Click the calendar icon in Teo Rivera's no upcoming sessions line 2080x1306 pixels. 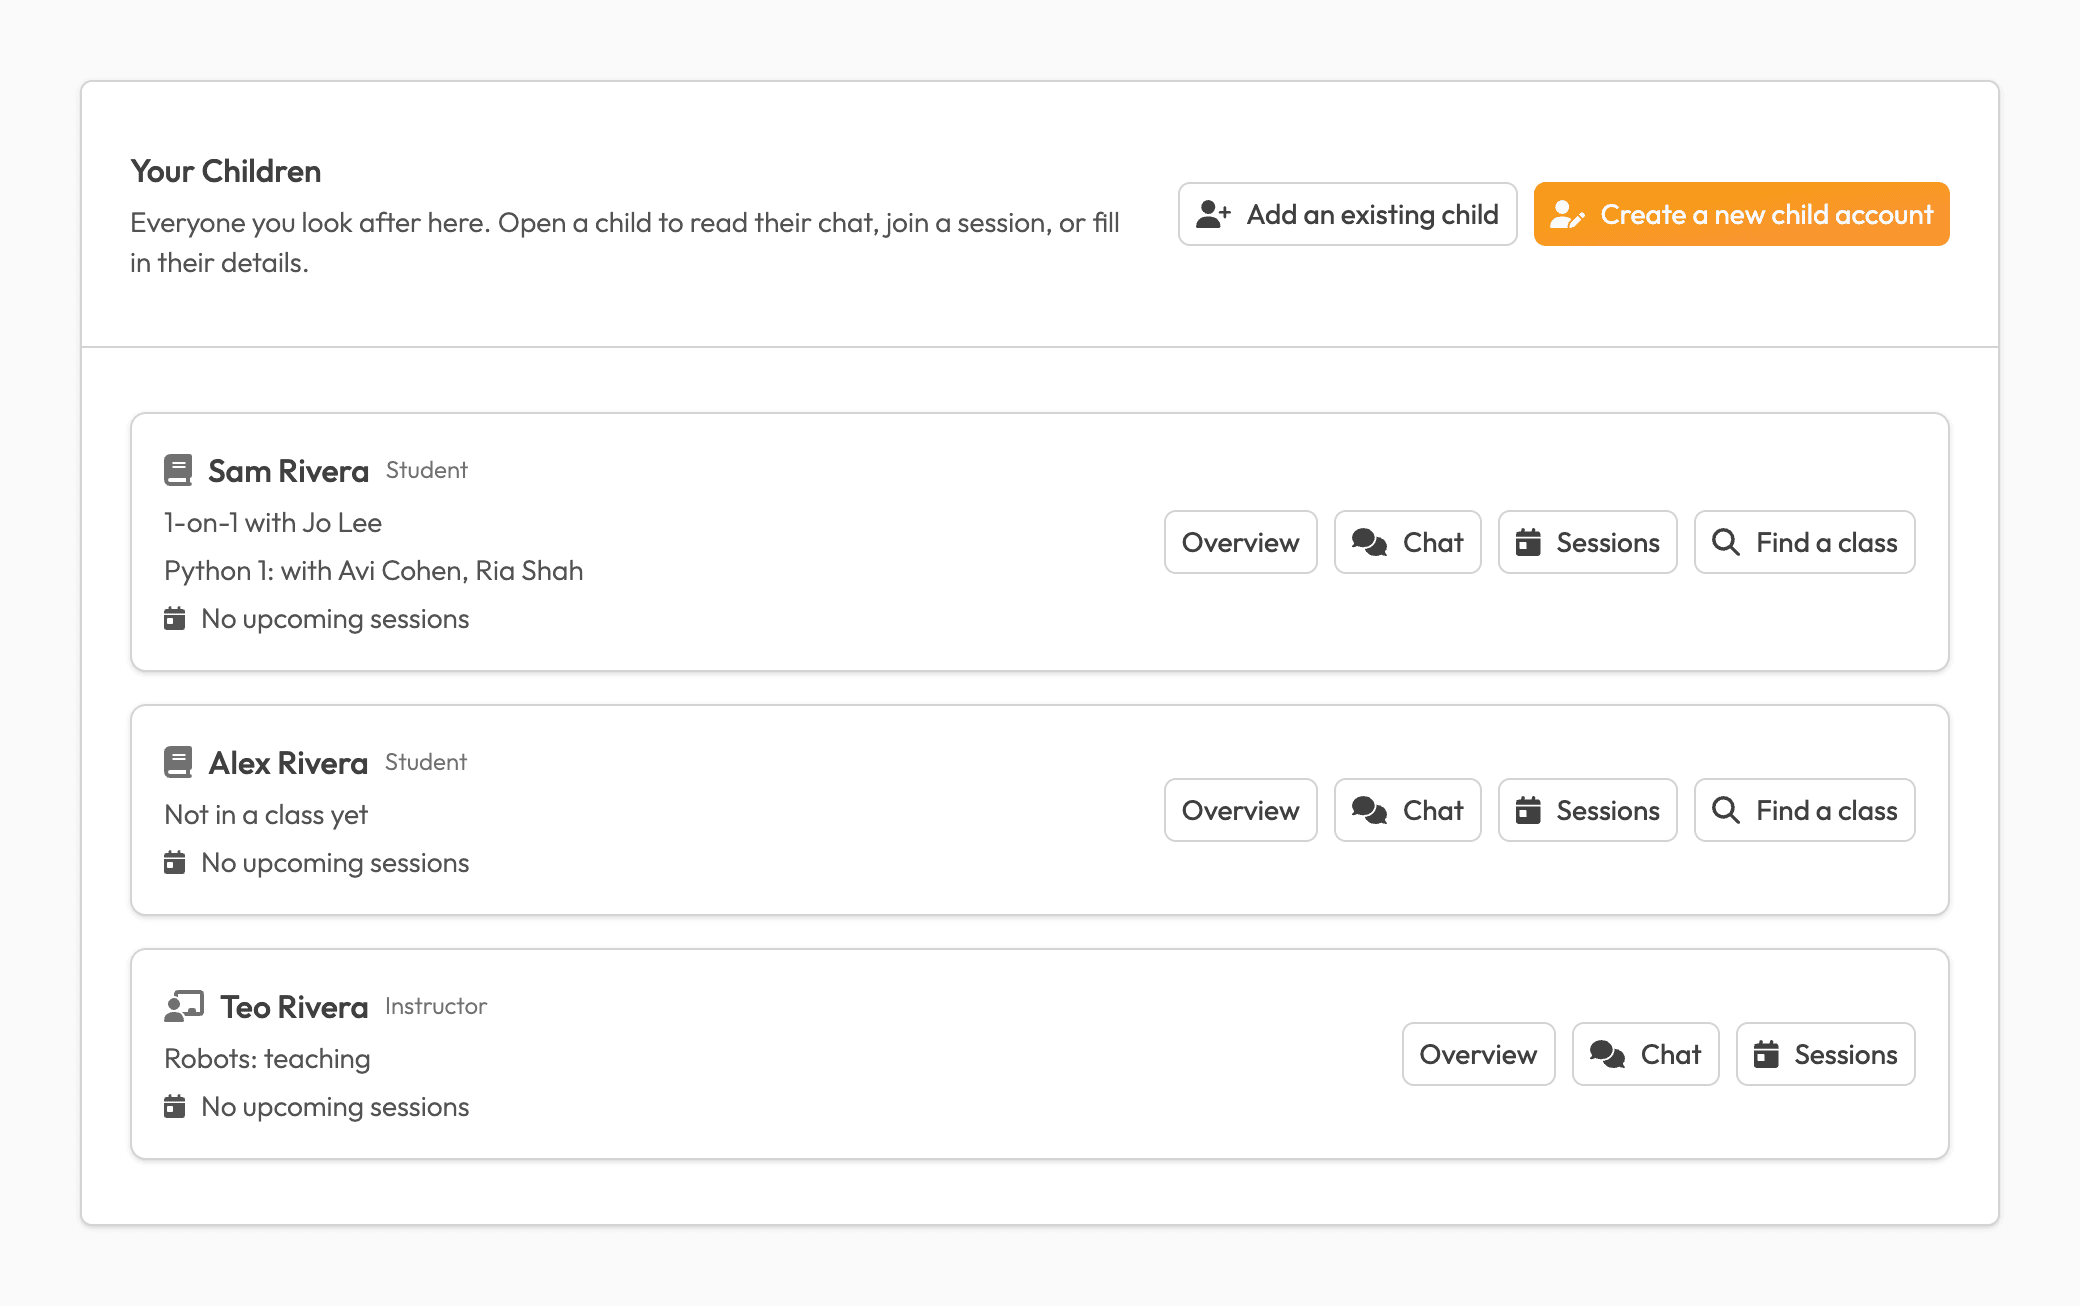(175, 1106)
